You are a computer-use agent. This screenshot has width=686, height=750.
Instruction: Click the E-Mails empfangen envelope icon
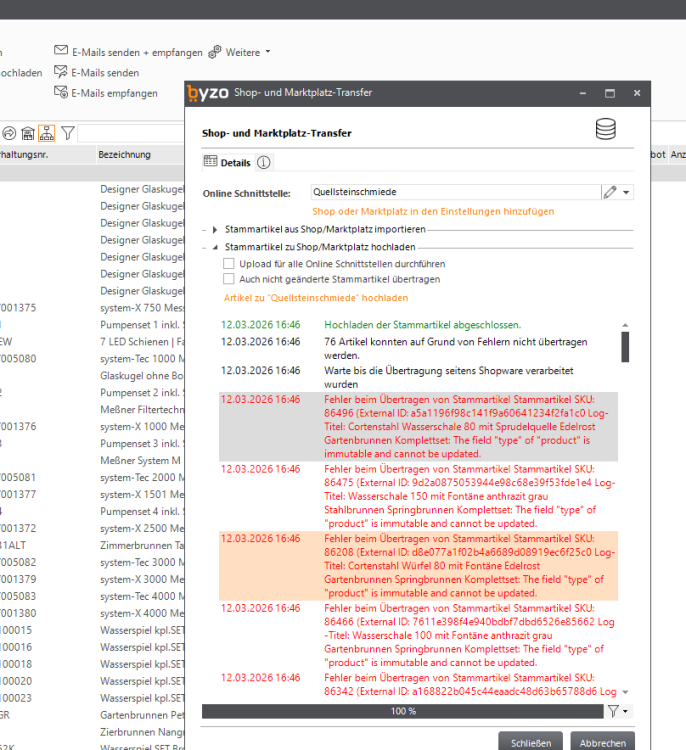[61, 92]
